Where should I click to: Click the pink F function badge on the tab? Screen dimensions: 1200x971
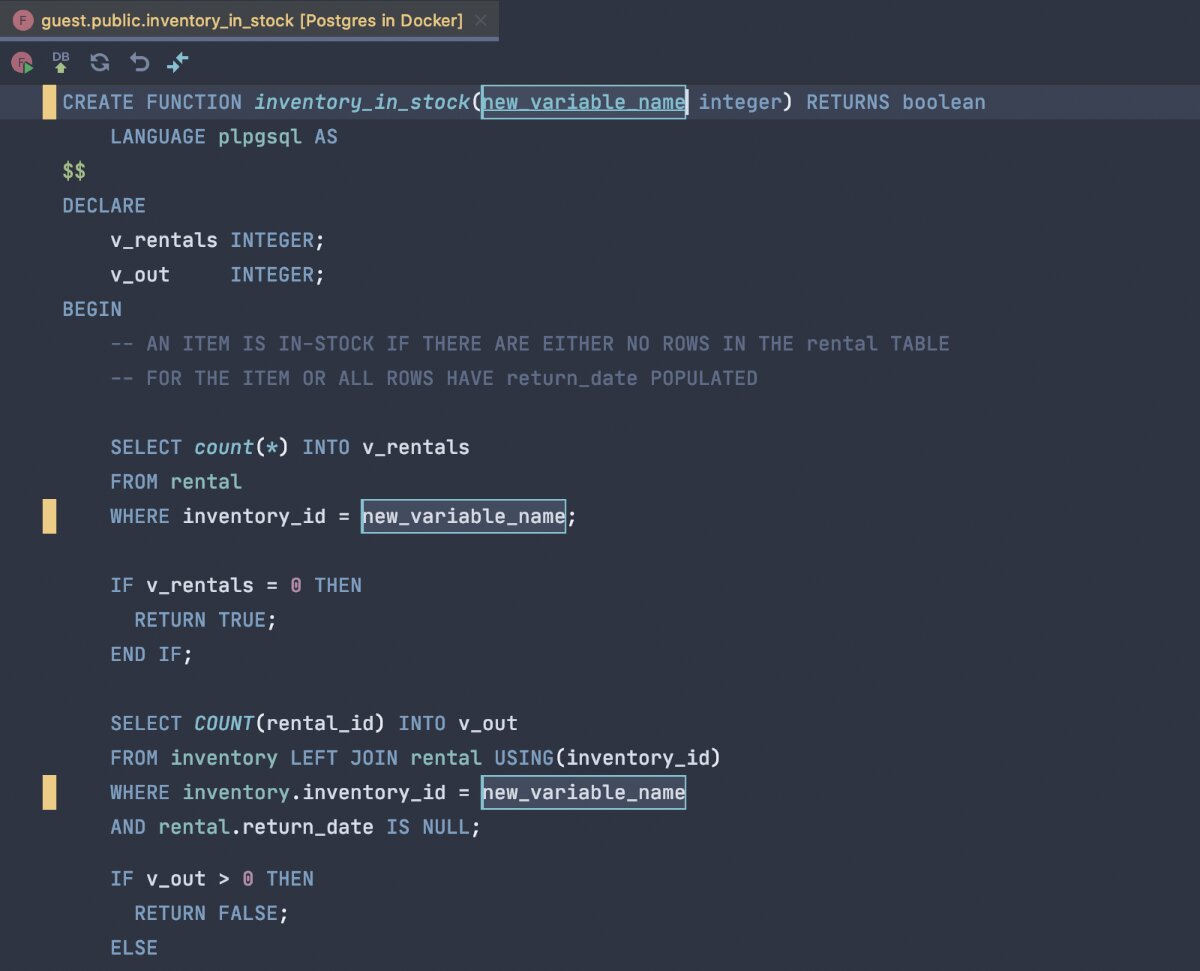[x=22, y=19]
